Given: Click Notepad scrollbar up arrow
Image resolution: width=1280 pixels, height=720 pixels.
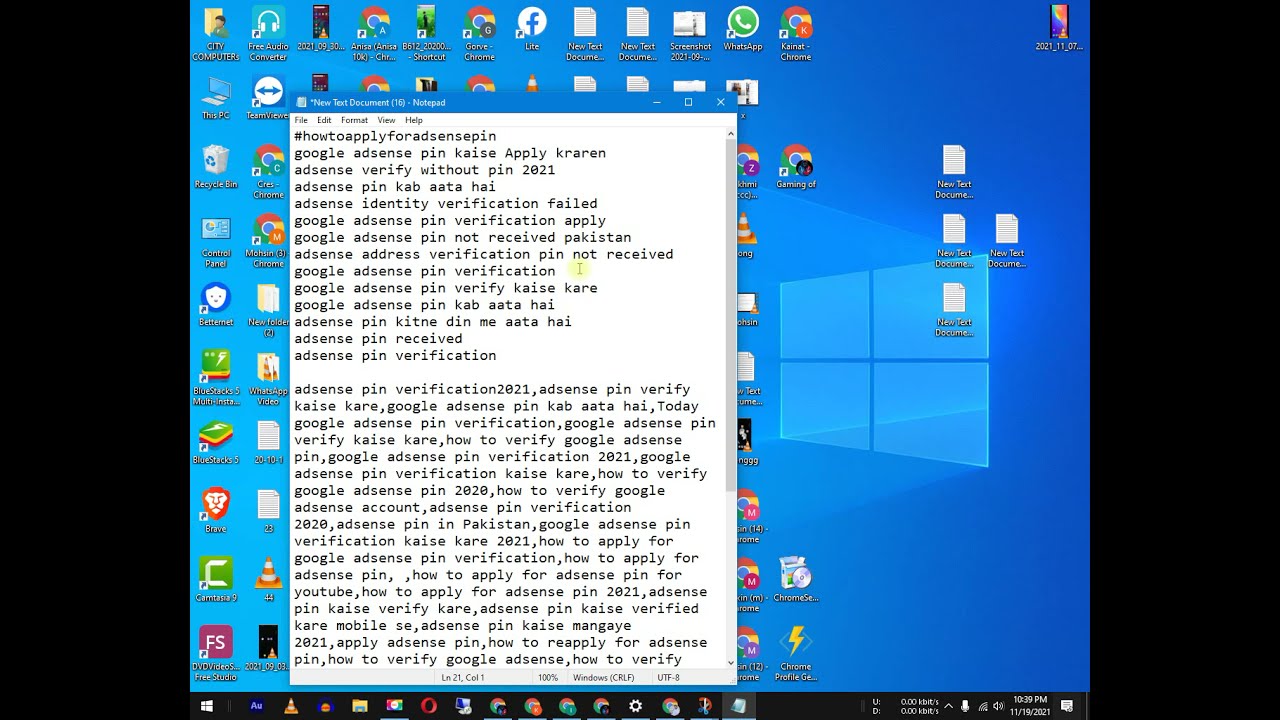Looking at the screenshot, I should coord(731,133).
